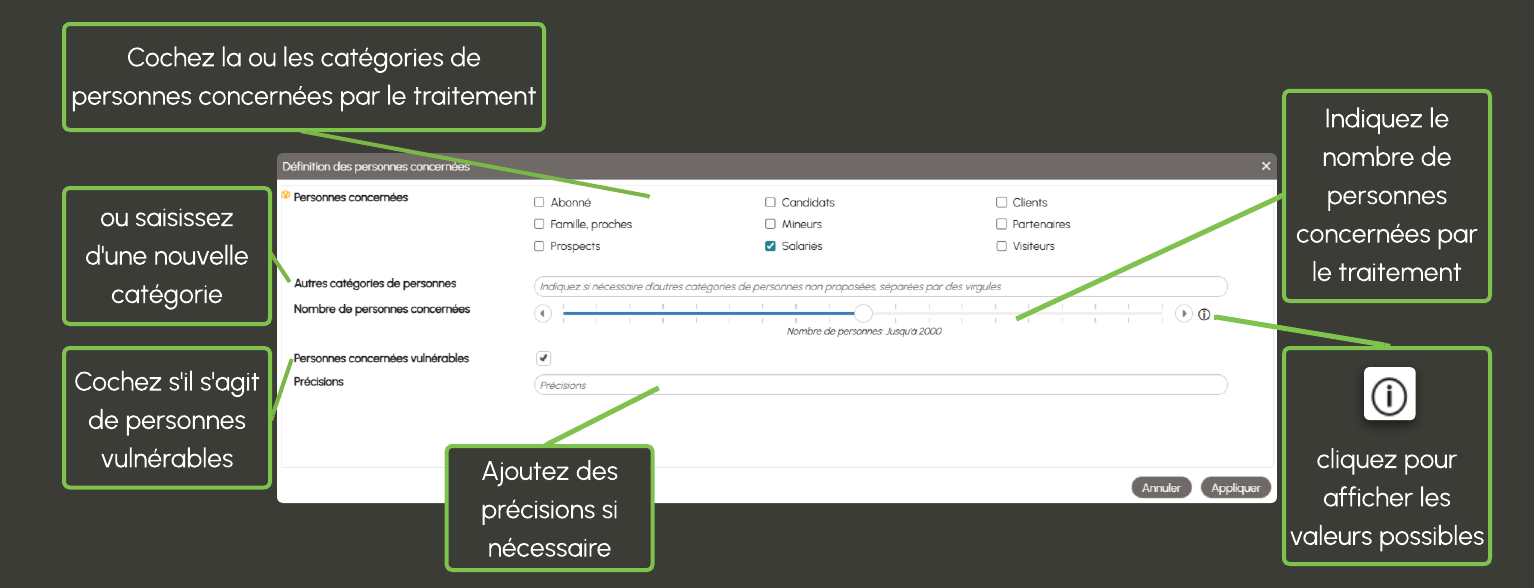This screenshot has width=1534, height=588.
Task: Click the info icon beside the slider
Action: (x=1204, y=314)
